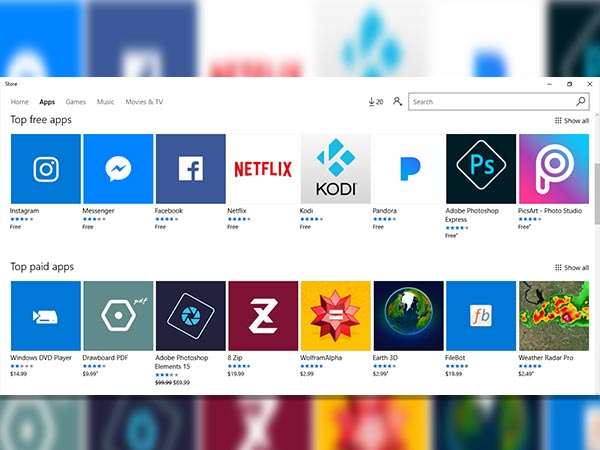600x450 pixels.
Task: Show all top paid apps
Action: pyautogui.click(x=572, y=268)
